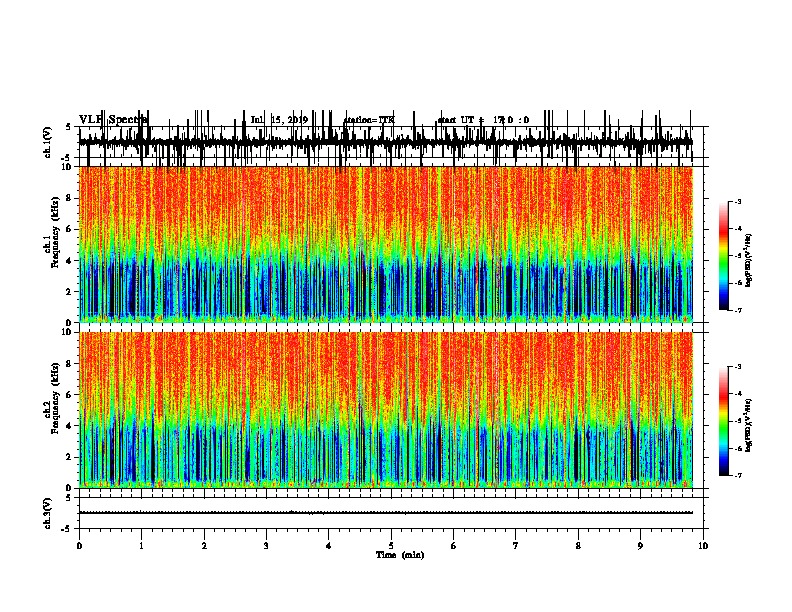
Task: Click the ch.1 voltage waveform plot
Action: click(x=386, y=142)
